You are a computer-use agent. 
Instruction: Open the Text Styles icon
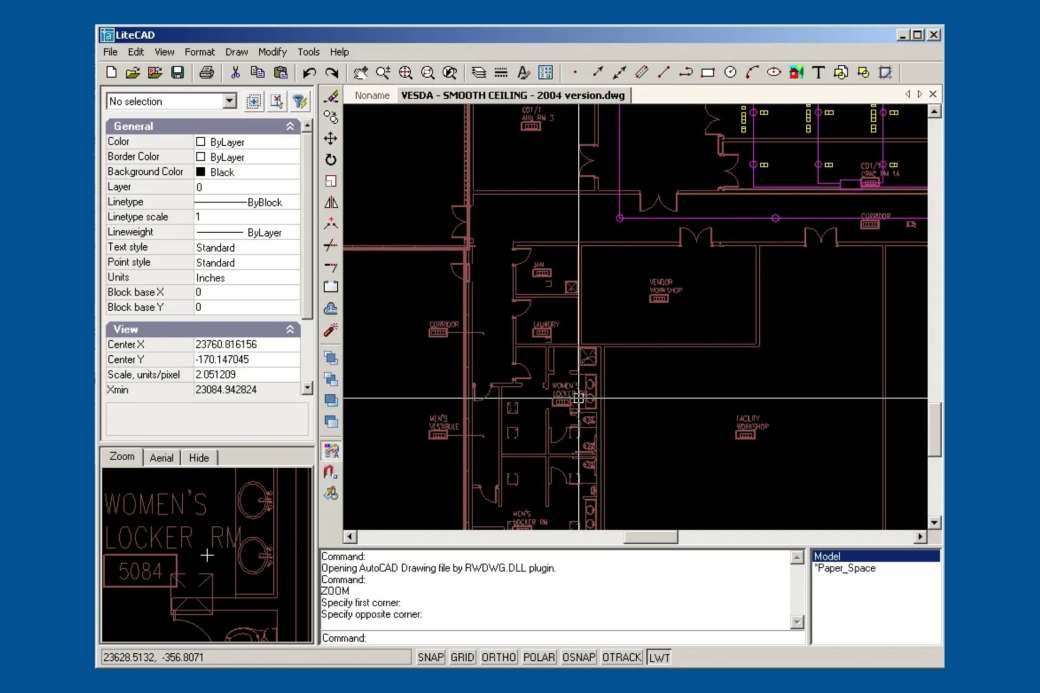click(523, 72)
